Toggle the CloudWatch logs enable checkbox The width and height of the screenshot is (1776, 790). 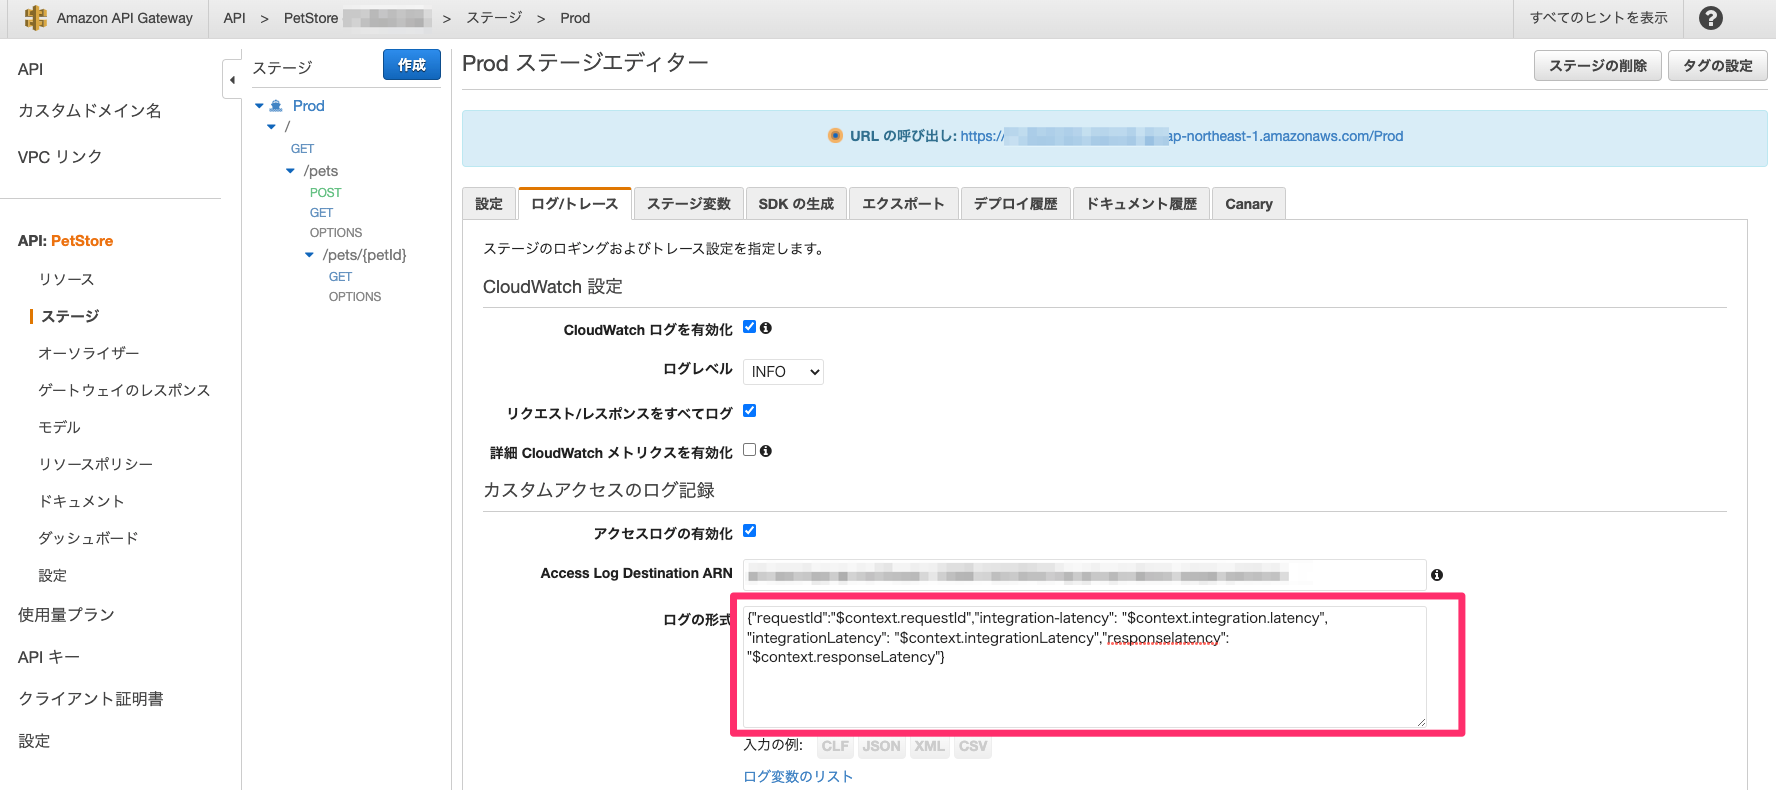[x=749, y=327]
